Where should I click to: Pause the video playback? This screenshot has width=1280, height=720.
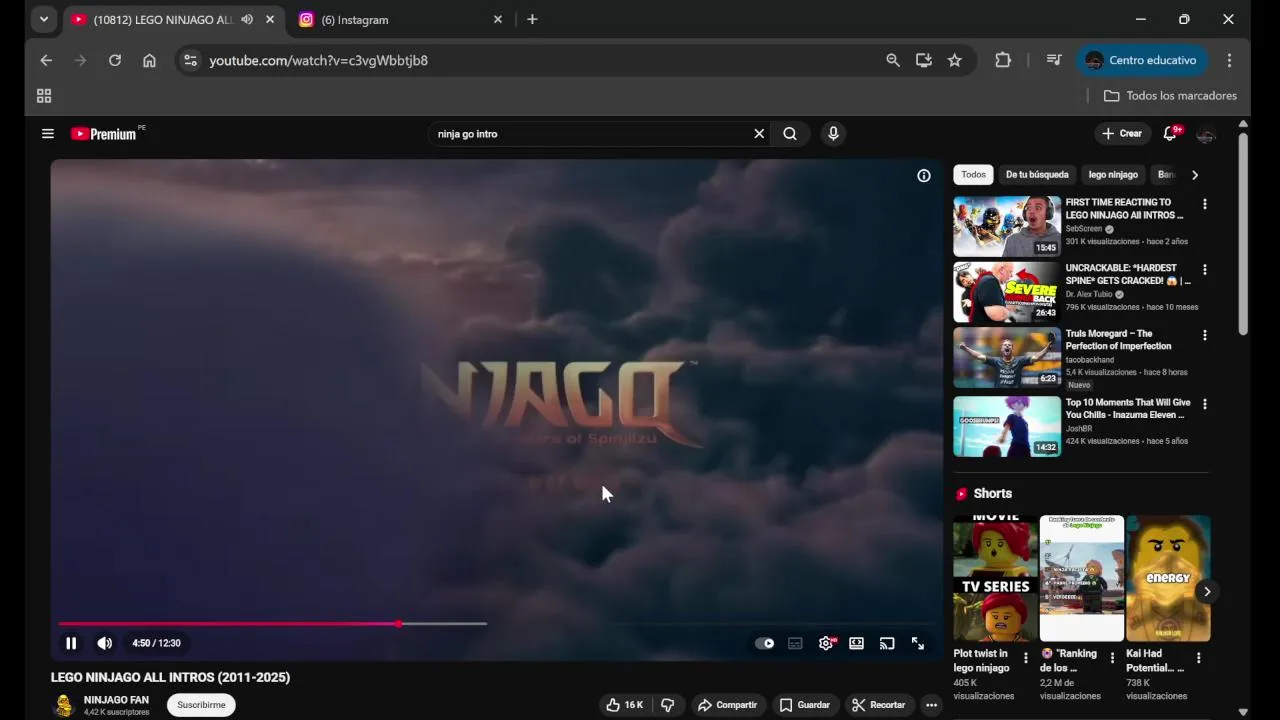coord(71,643)
